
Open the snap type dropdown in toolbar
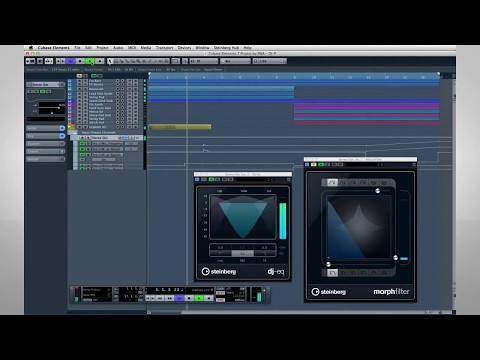204,61
